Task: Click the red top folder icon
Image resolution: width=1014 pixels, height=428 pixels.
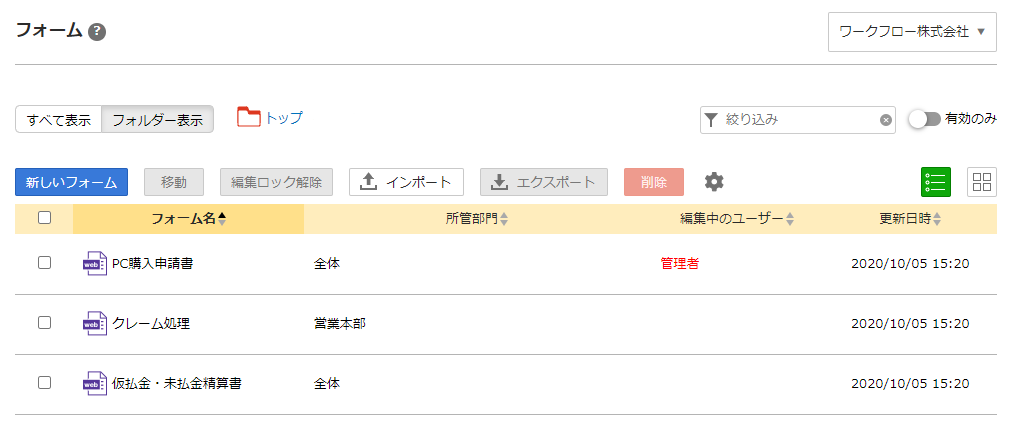Action: pyautogui.click(x=248, y=118)
